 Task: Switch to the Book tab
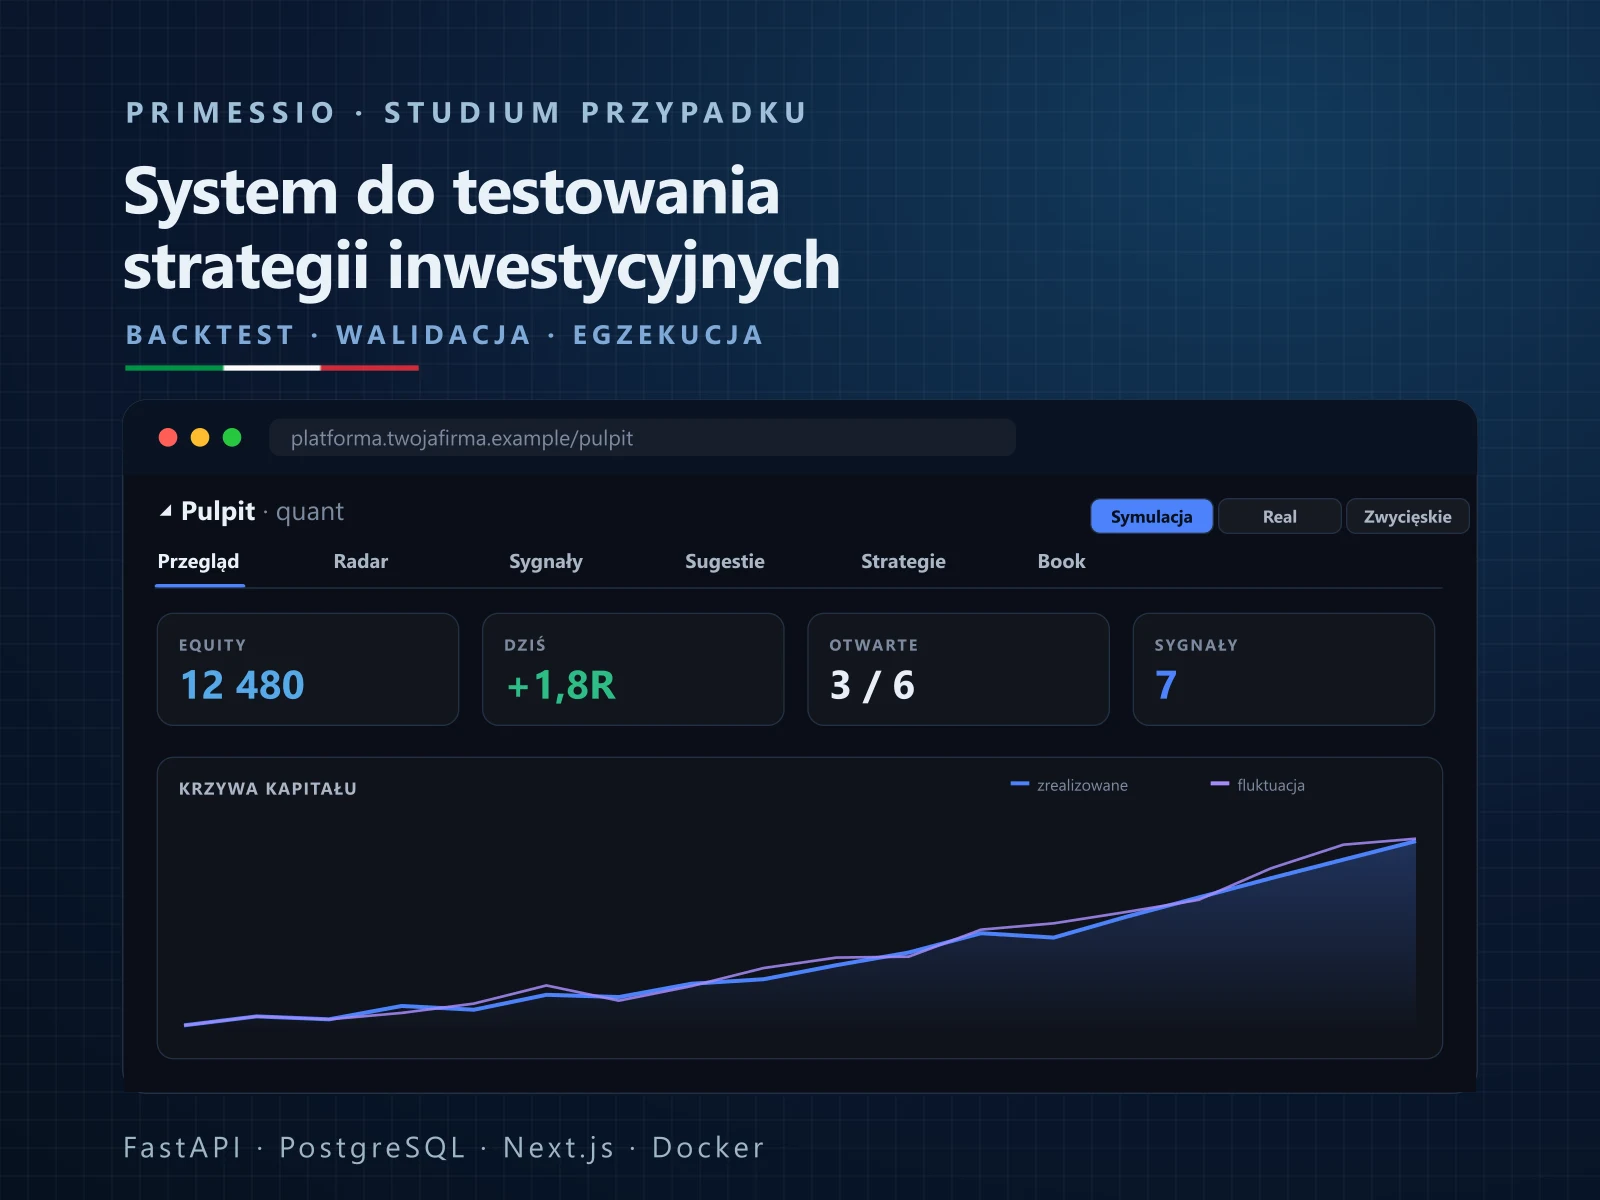1061,562
